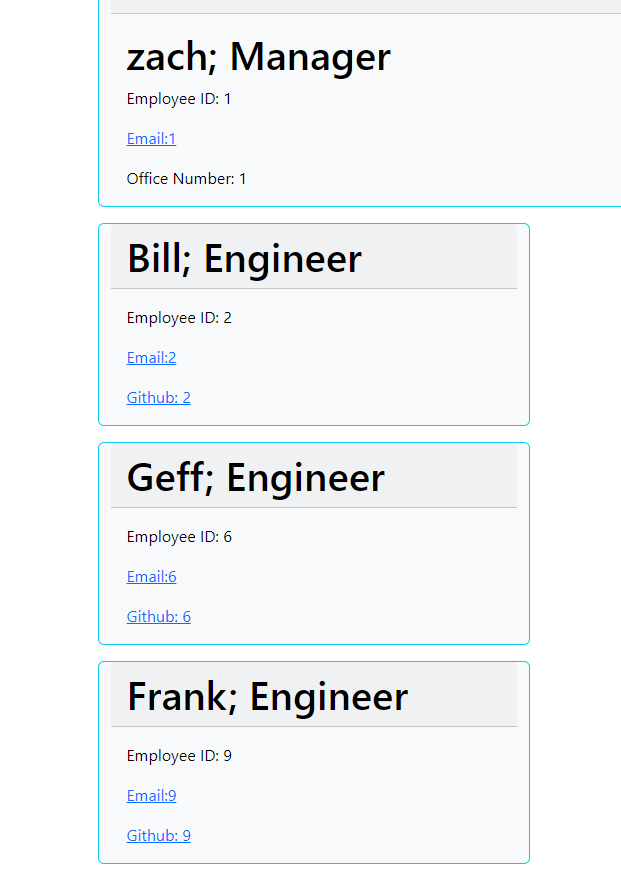The image size is (621, 870).
Task: Click the Employee ID: 6 text for Geff
Action: pos(179,536)
